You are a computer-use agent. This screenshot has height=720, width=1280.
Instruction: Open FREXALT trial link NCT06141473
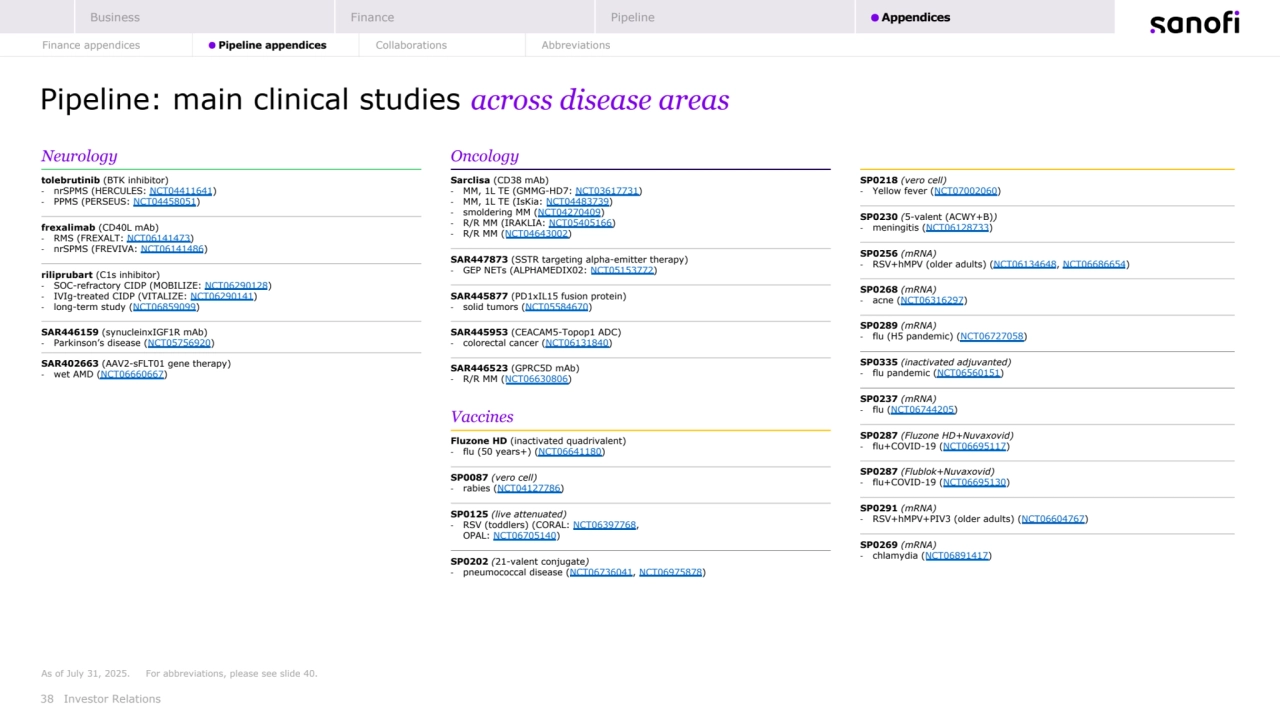click(158, 239)
